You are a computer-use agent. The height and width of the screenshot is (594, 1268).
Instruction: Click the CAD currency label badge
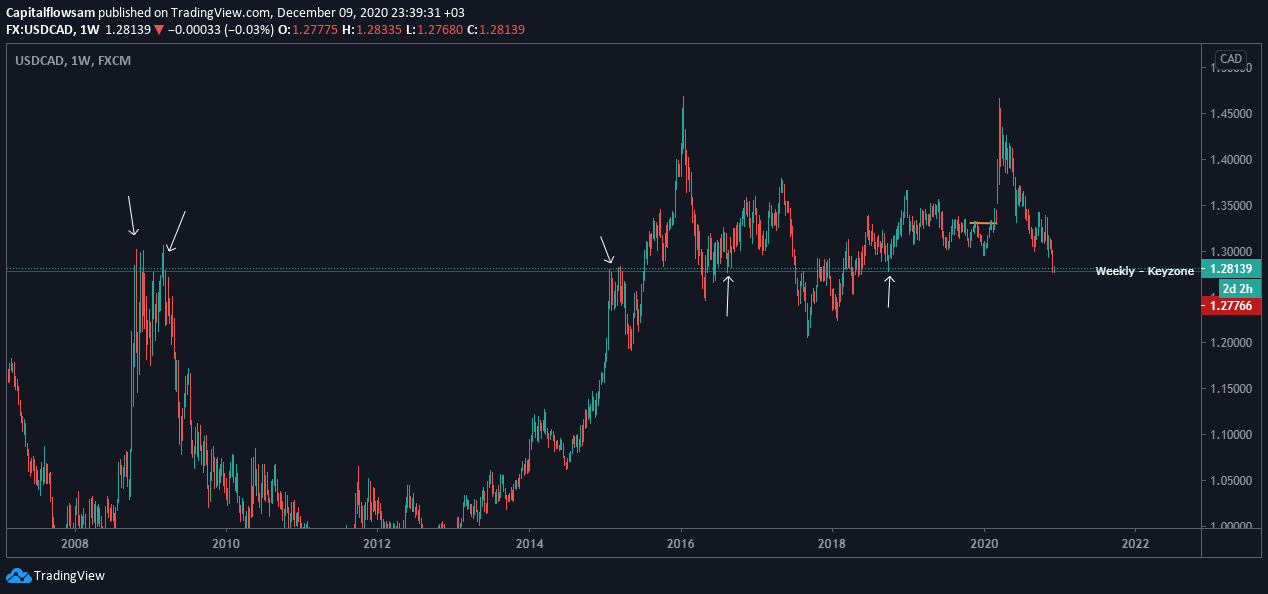1231,59
